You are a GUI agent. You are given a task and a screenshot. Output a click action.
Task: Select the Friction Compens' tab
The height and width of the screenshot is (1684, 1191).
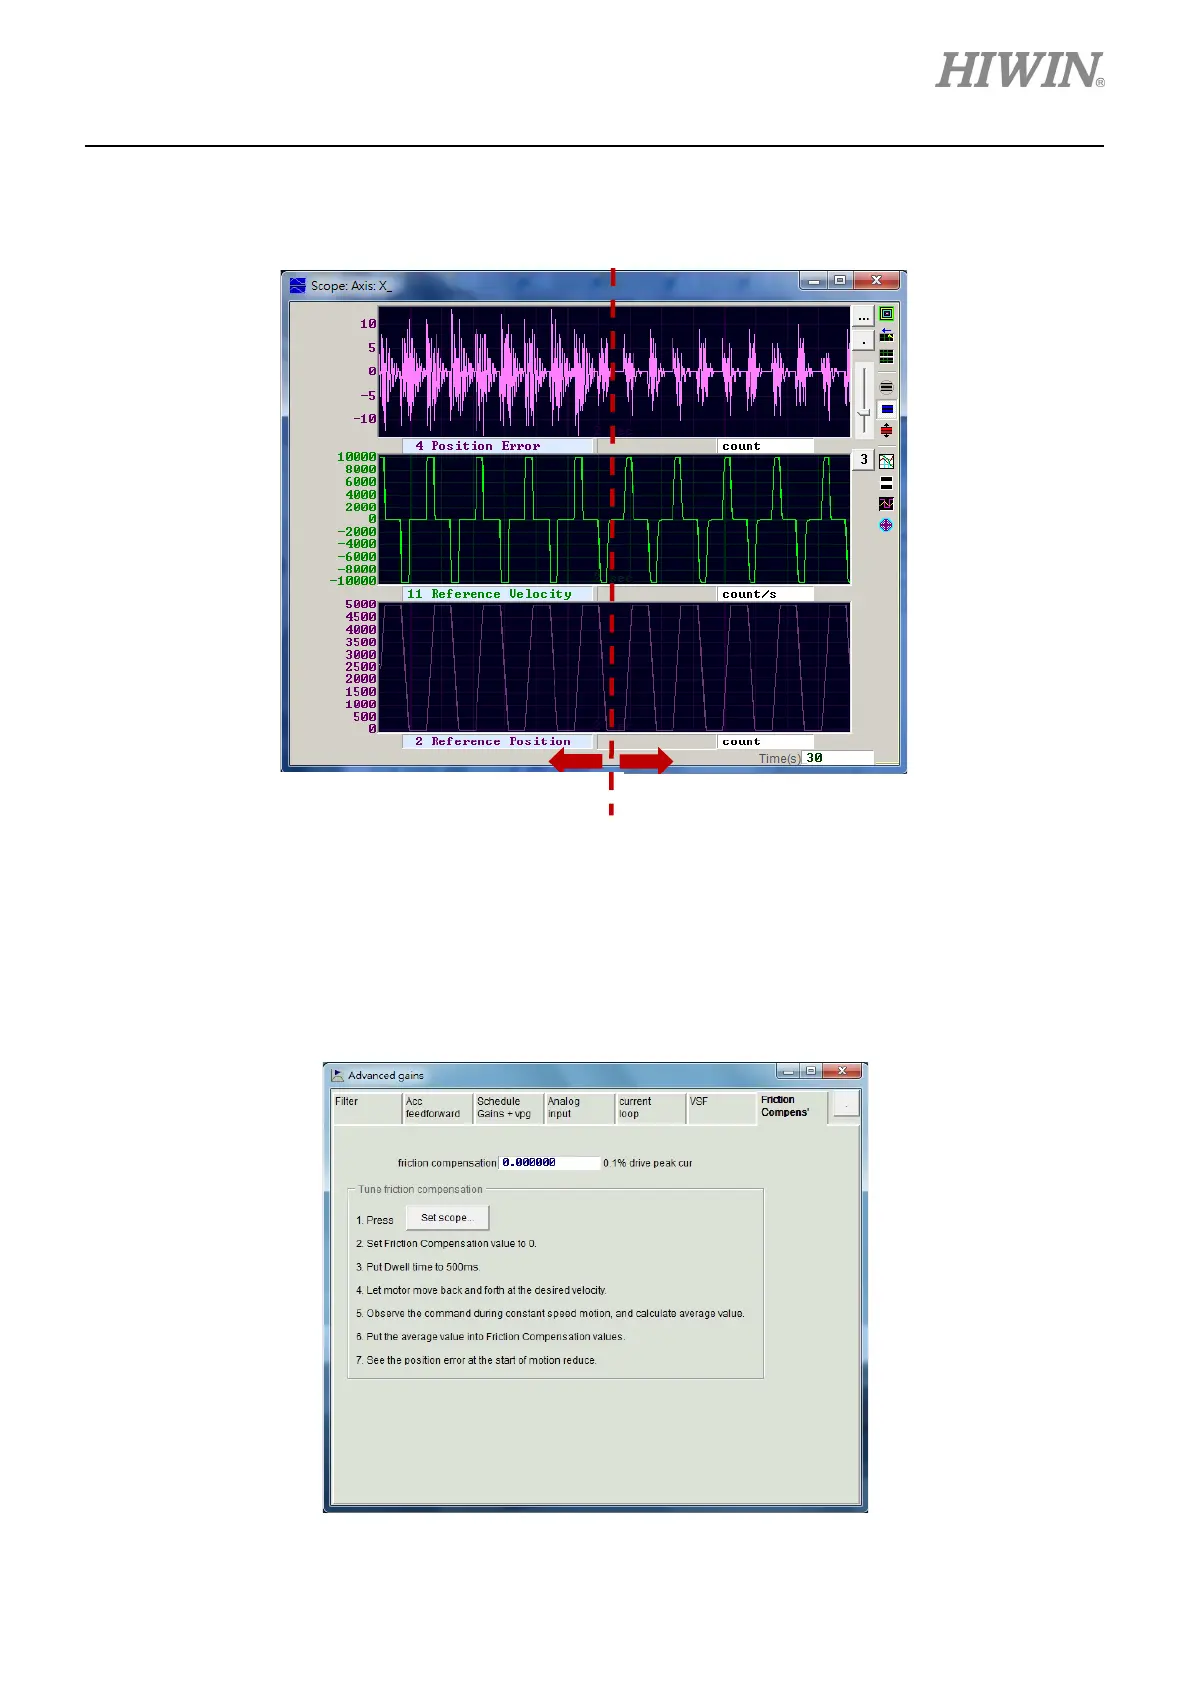pyautogui.click(x=793, y=1107)
